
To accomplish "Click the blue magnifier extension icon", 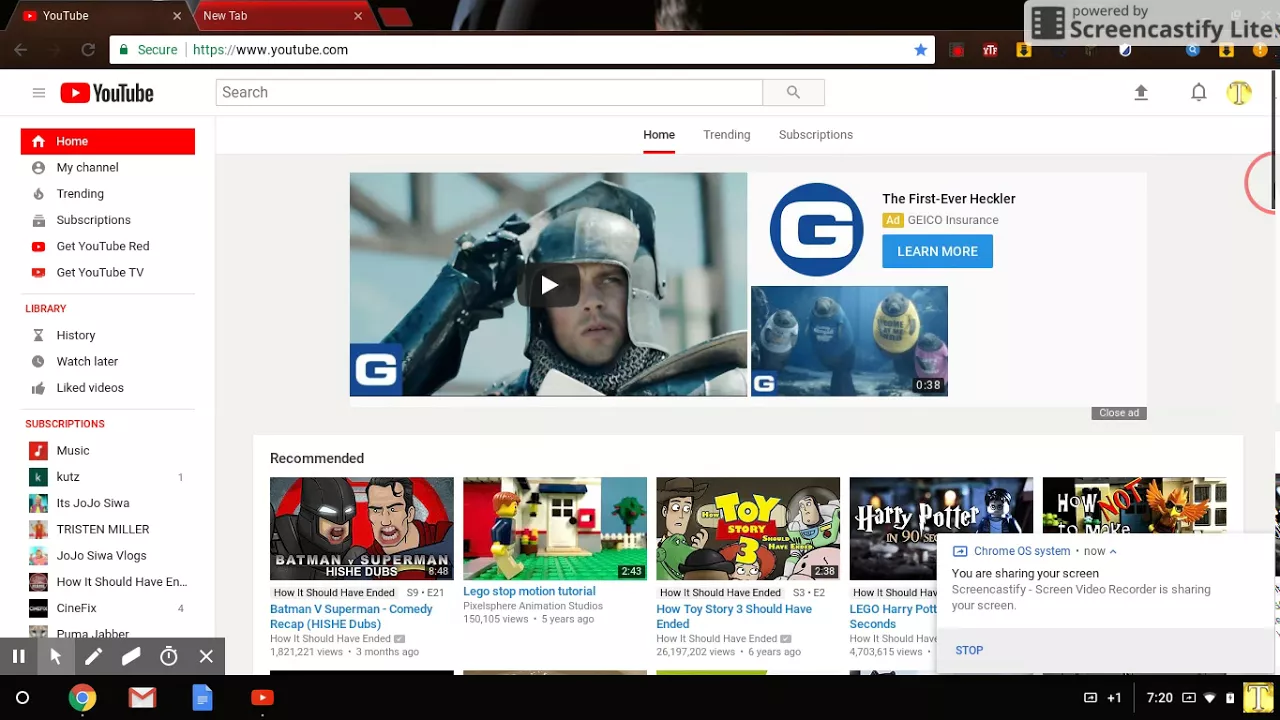I will pos(1192,50).
